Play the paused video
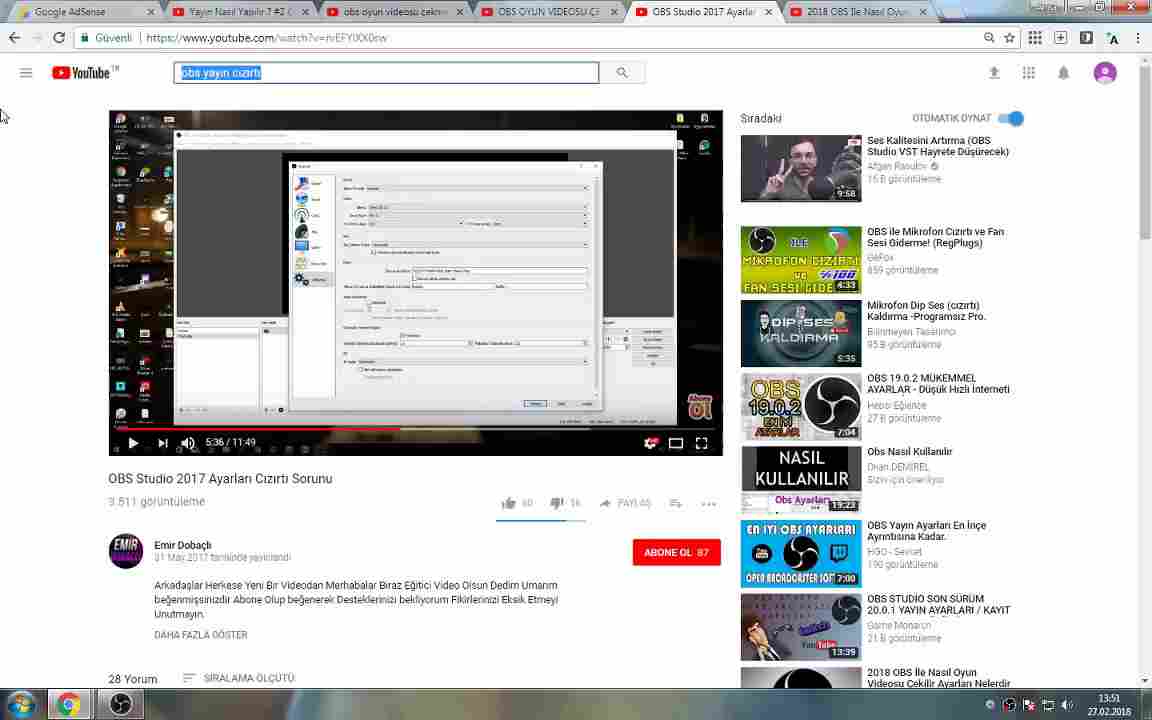Viewport: 1152px width, 720px height. pos(133,443)
